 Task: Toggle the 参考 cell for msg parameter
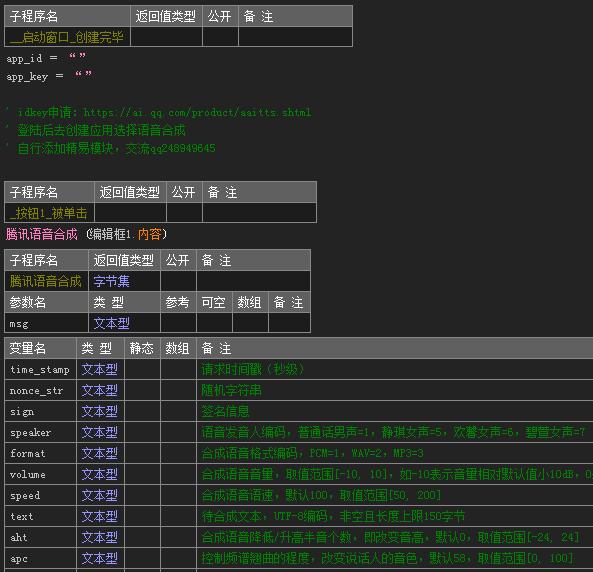178,323
